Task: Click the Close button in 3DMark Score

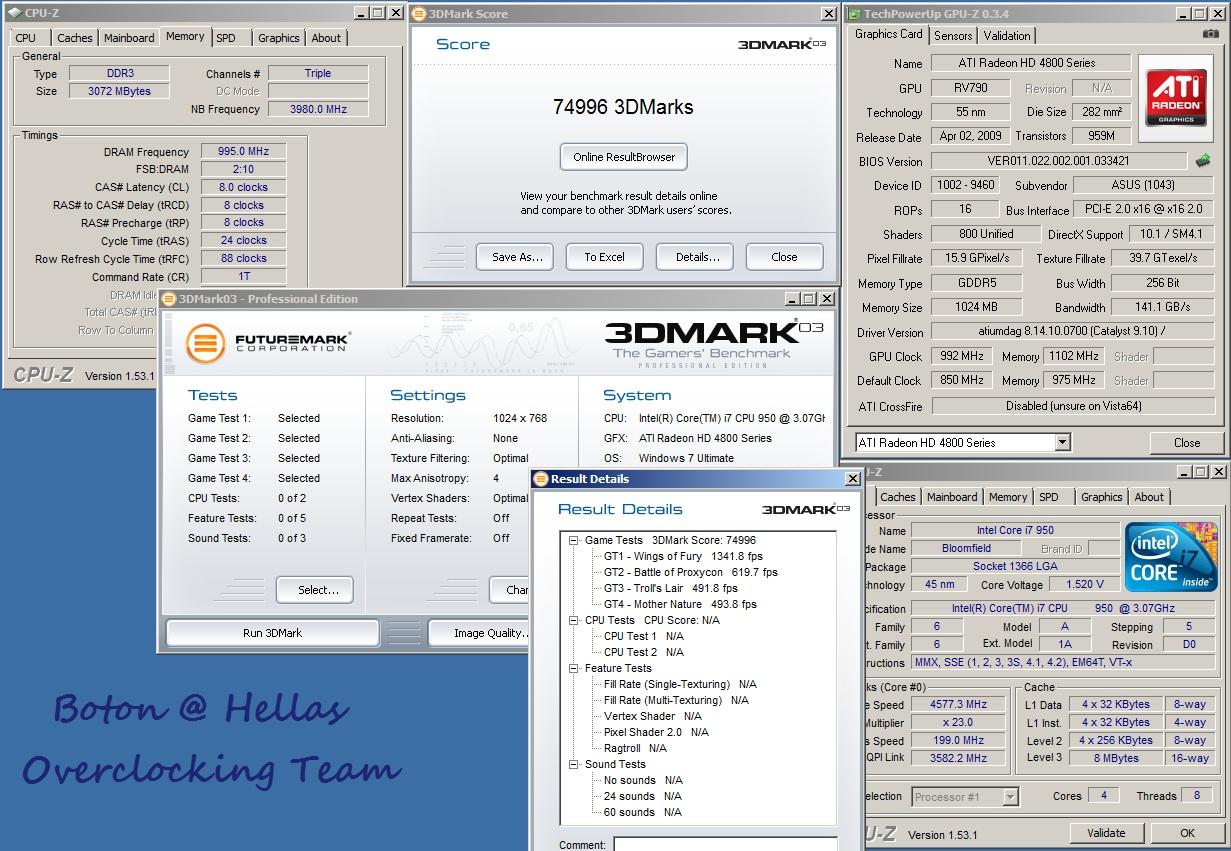Action: click(784, 257)
